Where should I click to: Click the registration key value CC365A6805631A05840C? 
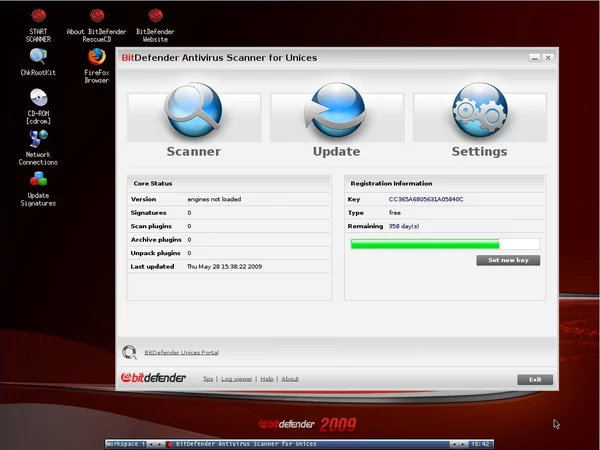[x=426, y=199]
